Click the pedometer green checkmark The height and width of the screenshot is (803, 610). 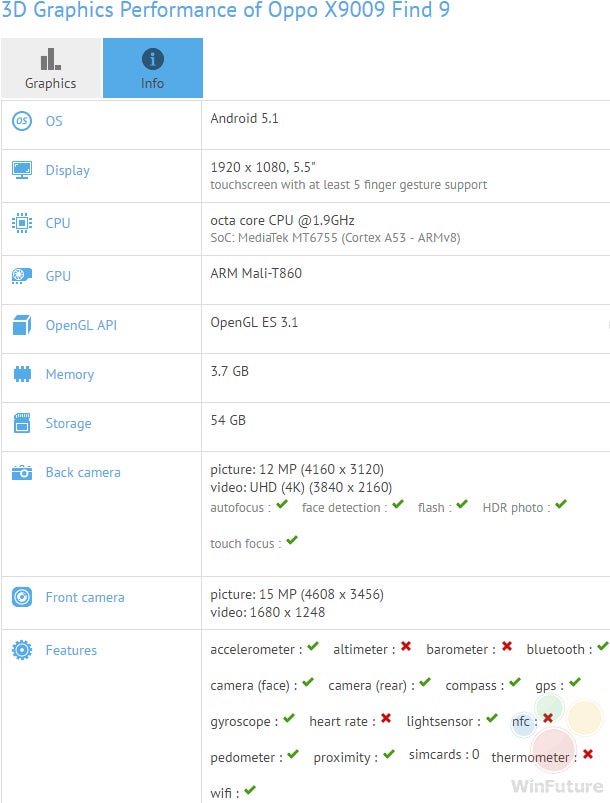pos(293,754)
